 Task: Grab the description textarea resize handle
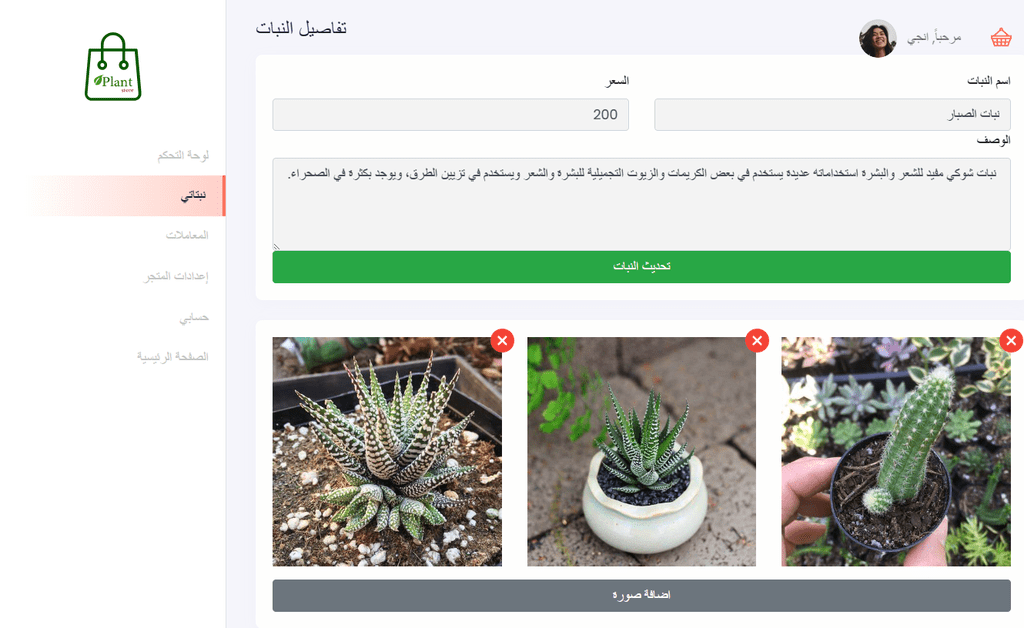277,246
